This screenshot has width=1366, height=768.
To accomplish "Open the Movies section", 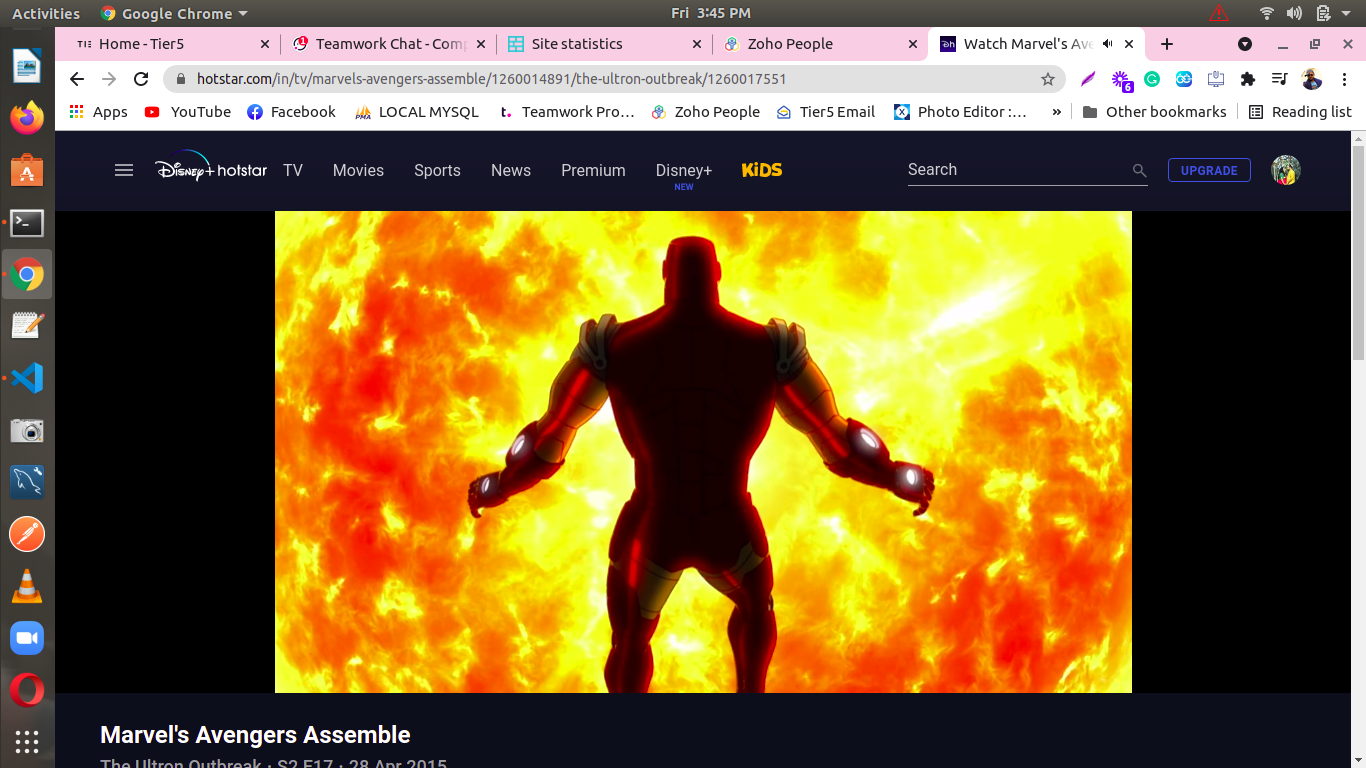I will [358, 170].
